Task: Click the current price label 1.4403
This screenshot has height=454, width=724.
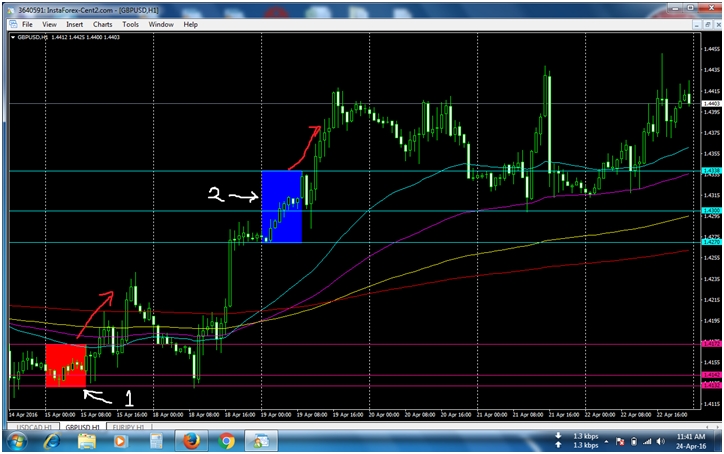Action: (711, 103)
